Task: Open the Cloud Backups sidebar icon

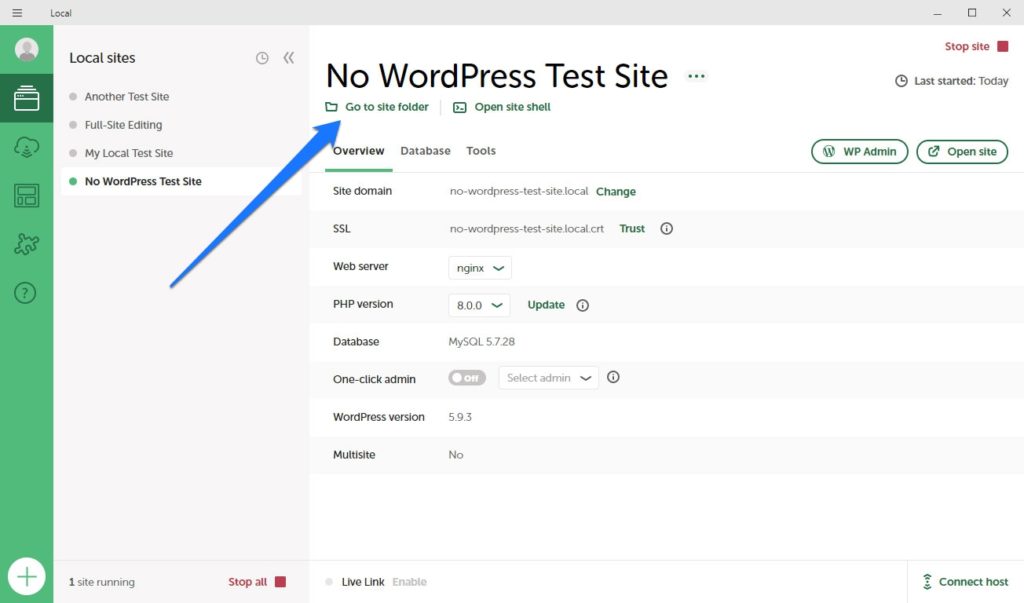Action: pyautogui.click(x=27, y=147)
